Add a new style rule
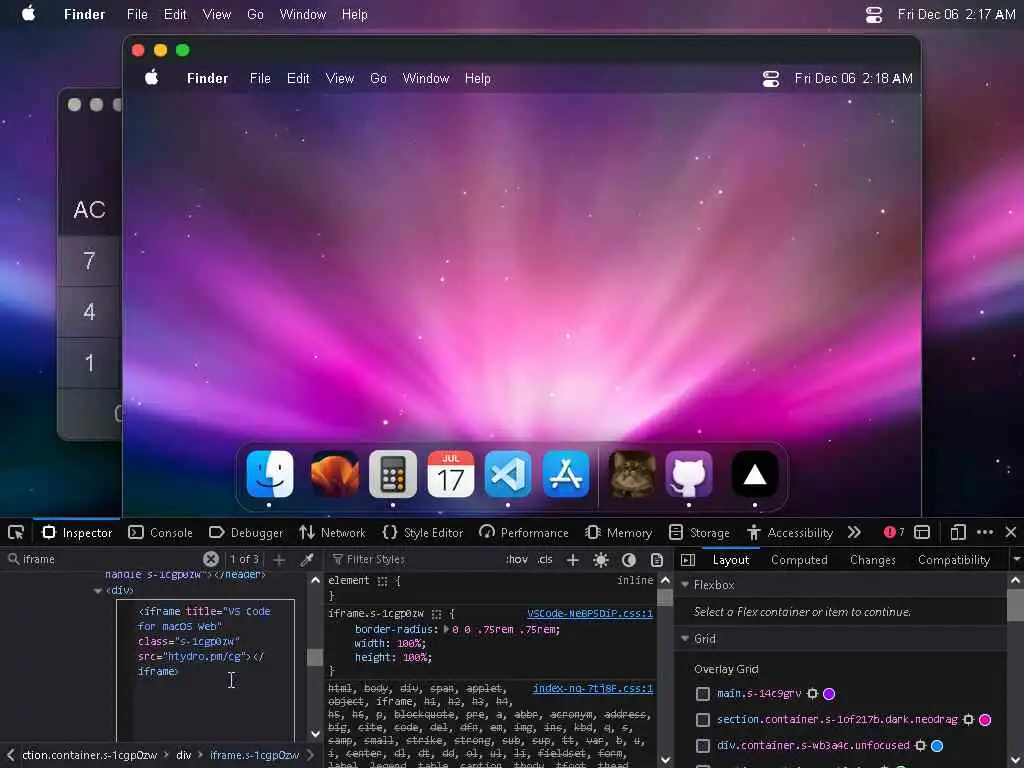 click(x=573, y=560)
